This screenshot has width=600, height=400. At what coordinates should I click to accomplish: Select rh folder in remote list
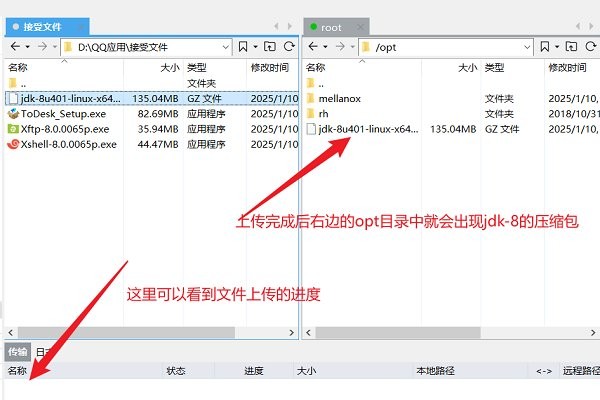pyautogui.click(x=452, y=114)
